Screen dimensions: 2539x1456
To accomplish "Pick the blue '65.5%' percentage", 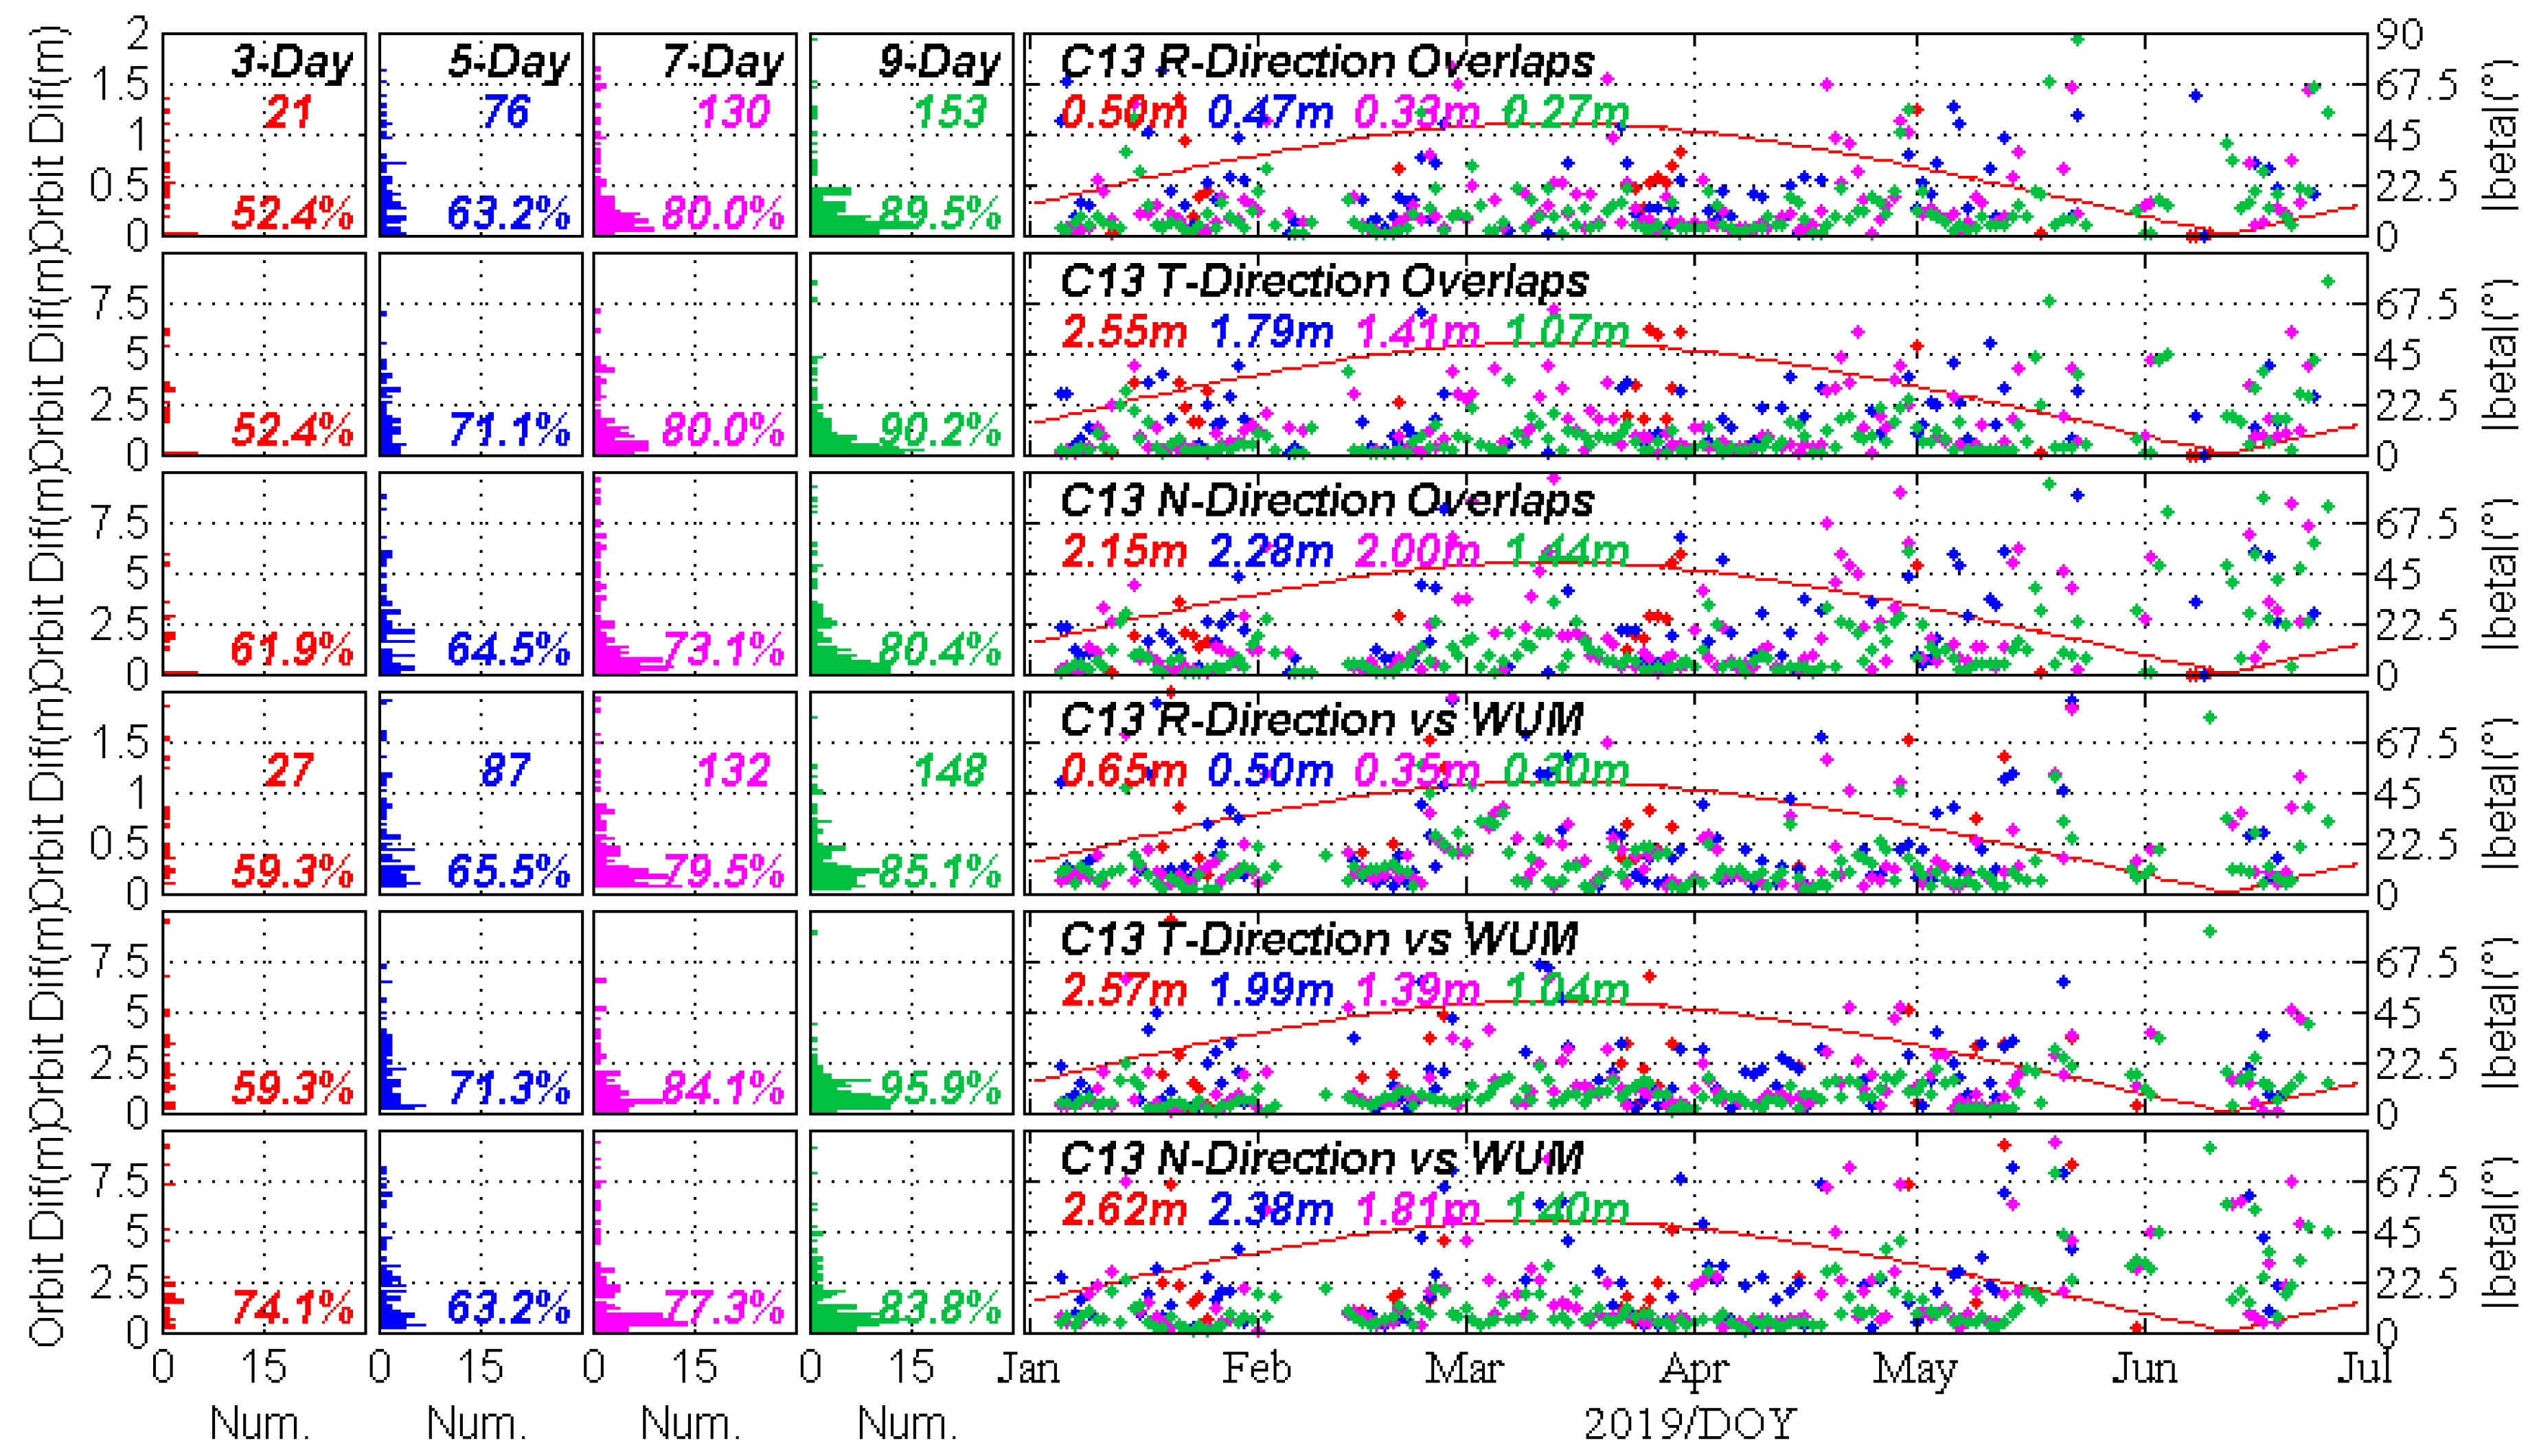I will click(509, 871).
